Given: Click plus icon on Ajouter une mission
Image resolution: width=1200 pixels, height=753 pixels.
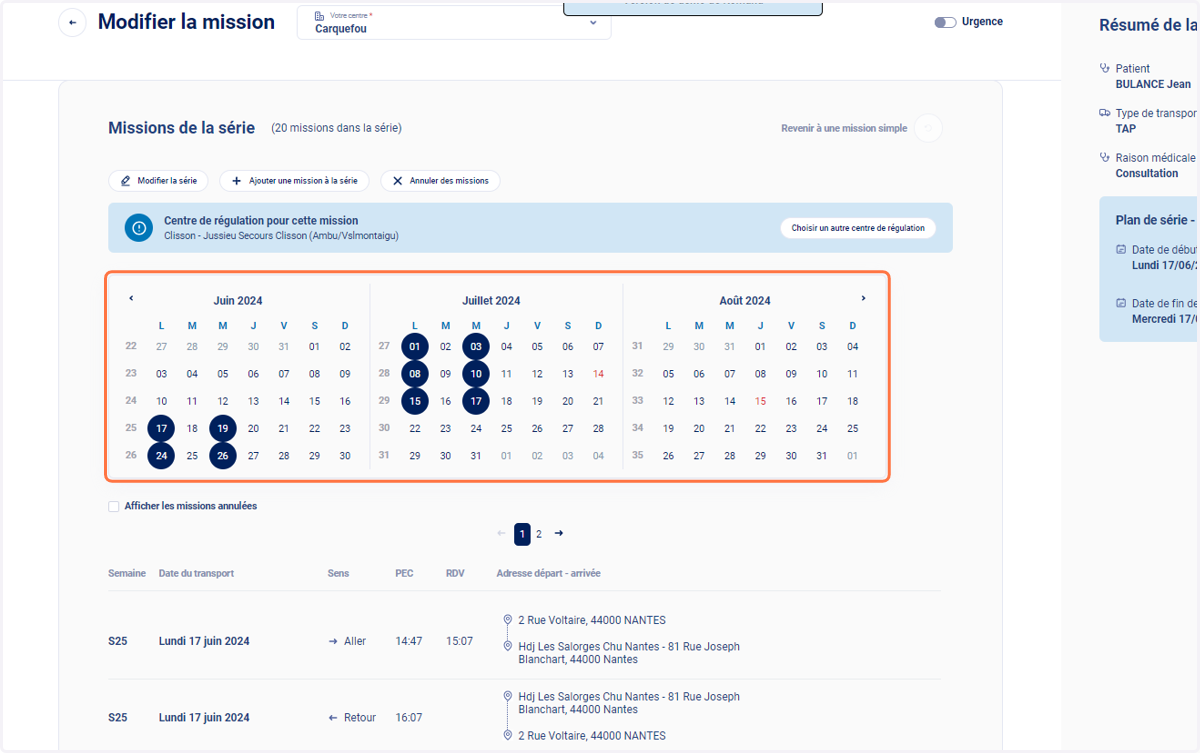Looking at the screenshot, I should coord(237,182).
